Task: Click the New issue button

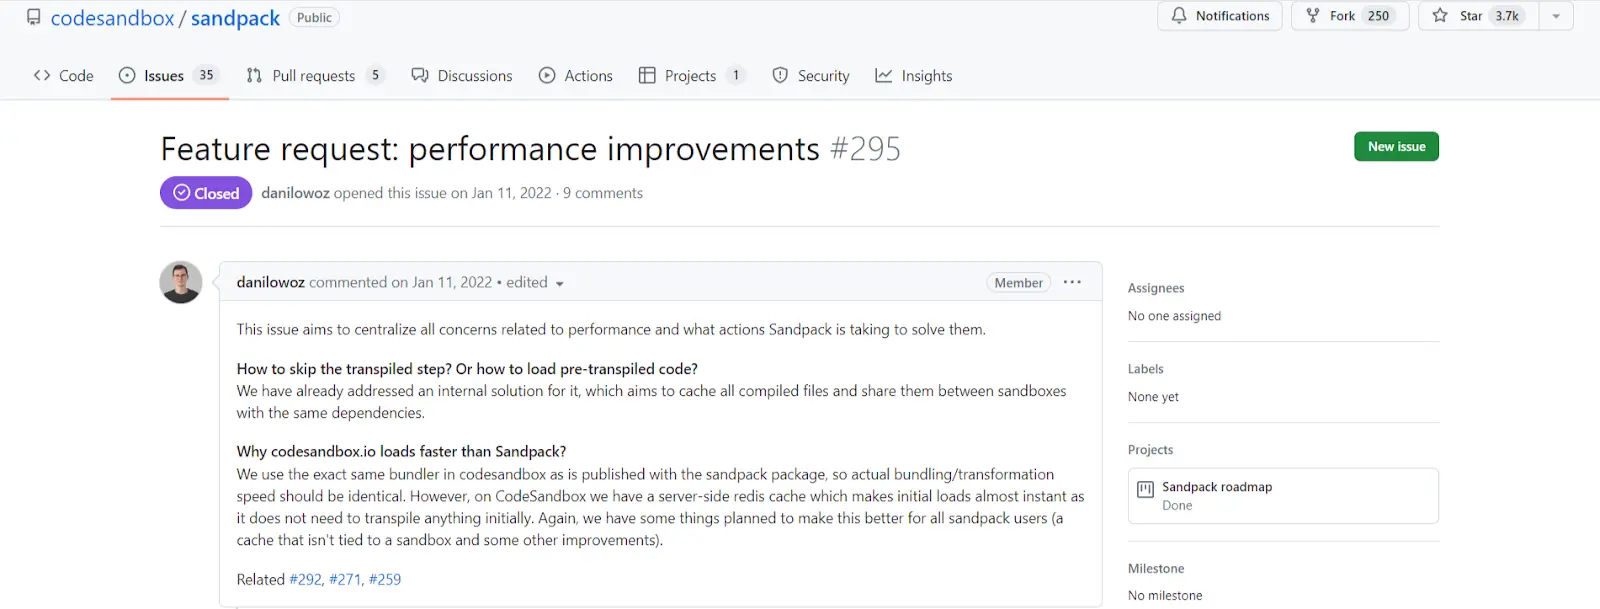Action: [x=1395, y=146]
